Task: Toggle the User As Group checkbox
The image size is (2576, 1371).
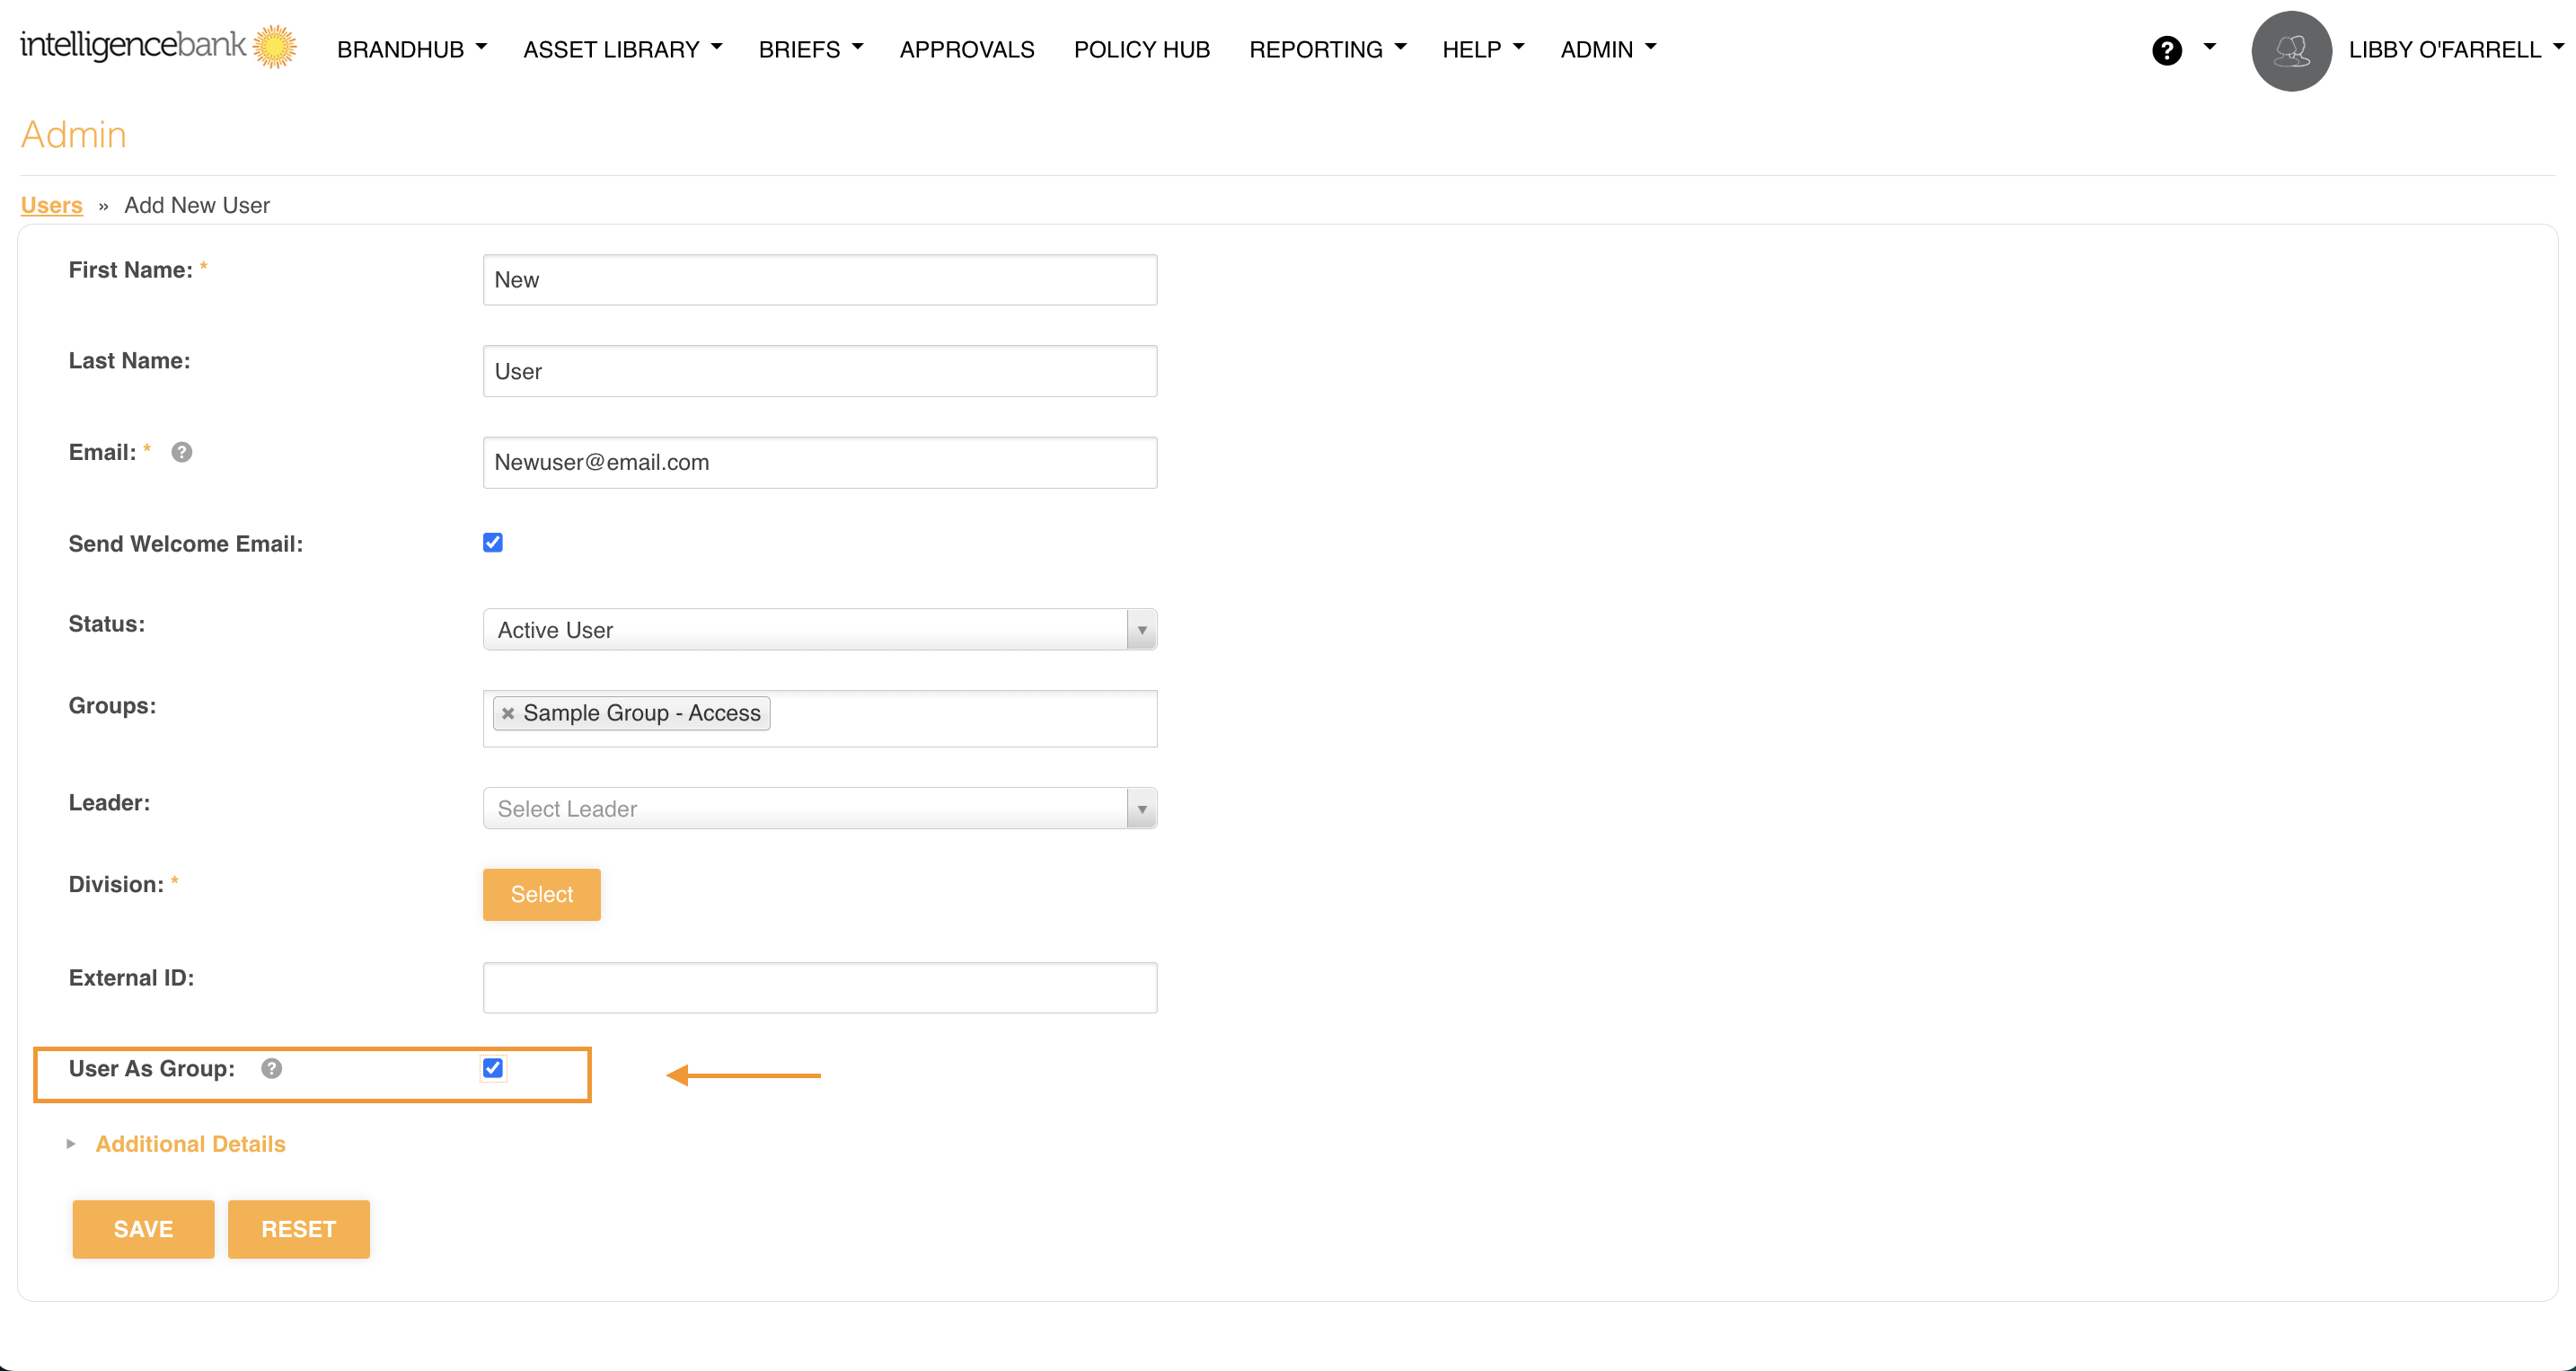Action: (x=493, y=1068)
